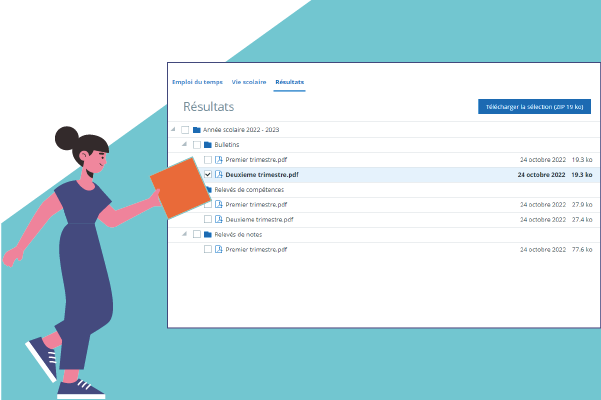Image resolution: width=601 pixels, height=400 pixels.
Task: Tick the Bulletins folder checkbox
Action: (x=197, y=145)
